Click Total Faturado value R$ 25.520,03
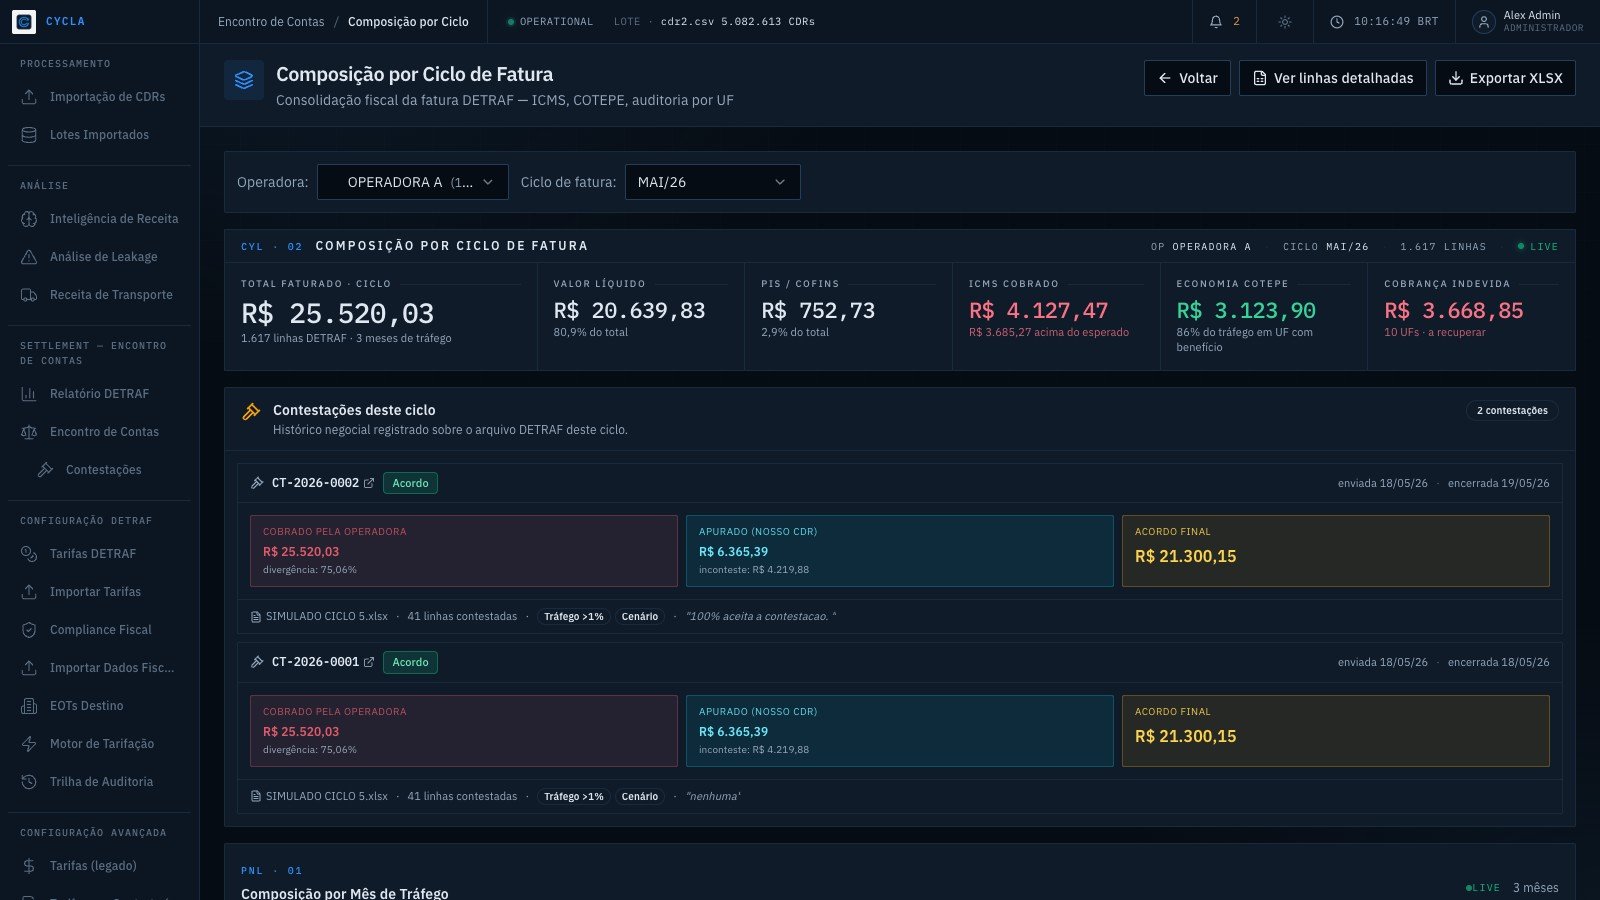 tap(337, 314)
